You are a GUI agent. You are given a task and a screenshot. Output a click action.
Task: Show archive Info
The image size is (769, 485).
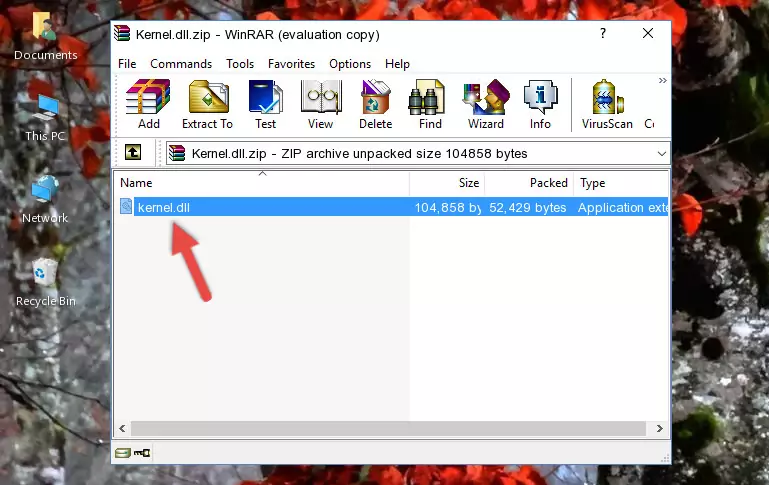540,104
